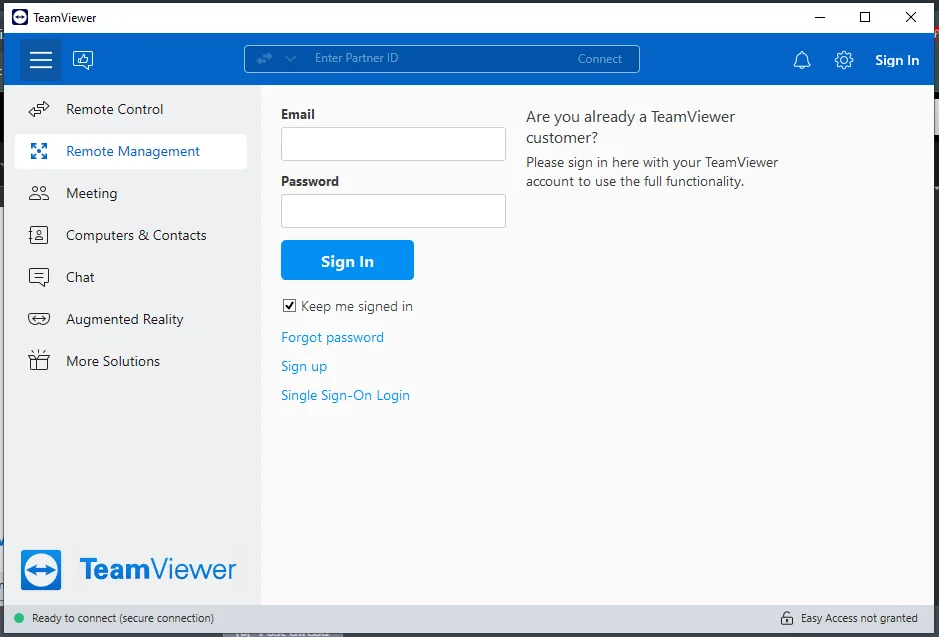Click the Remote Control arrows icon

pyautogui.click(x=39, y=110)
